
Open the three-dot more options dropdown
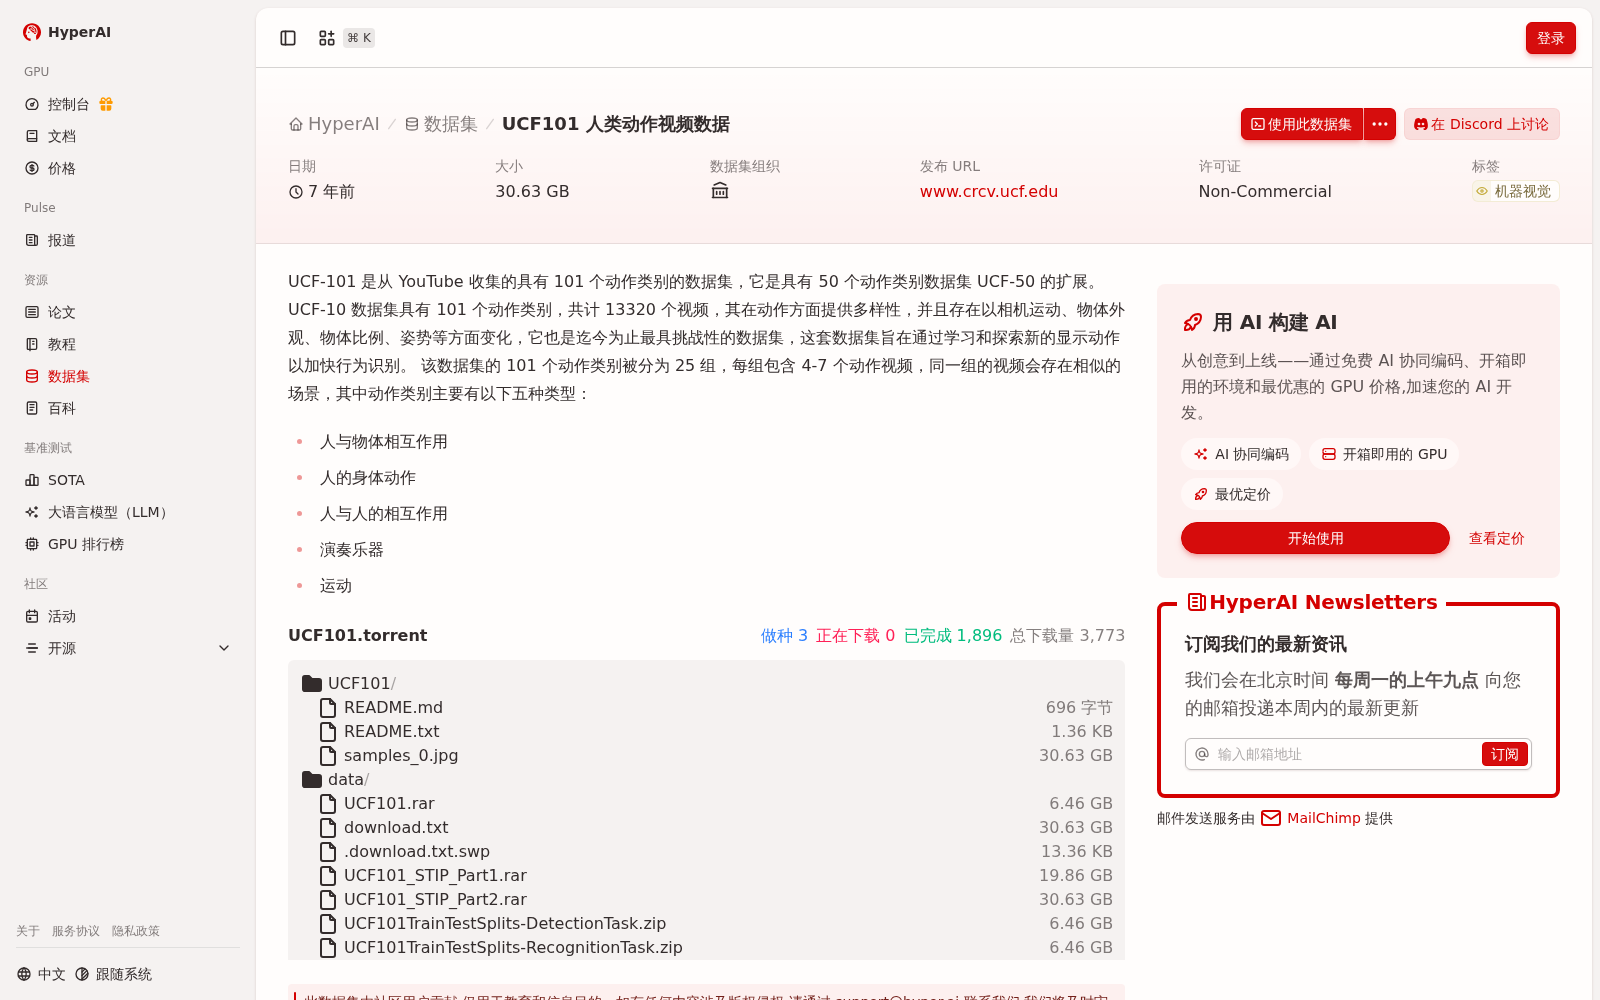1380,124
